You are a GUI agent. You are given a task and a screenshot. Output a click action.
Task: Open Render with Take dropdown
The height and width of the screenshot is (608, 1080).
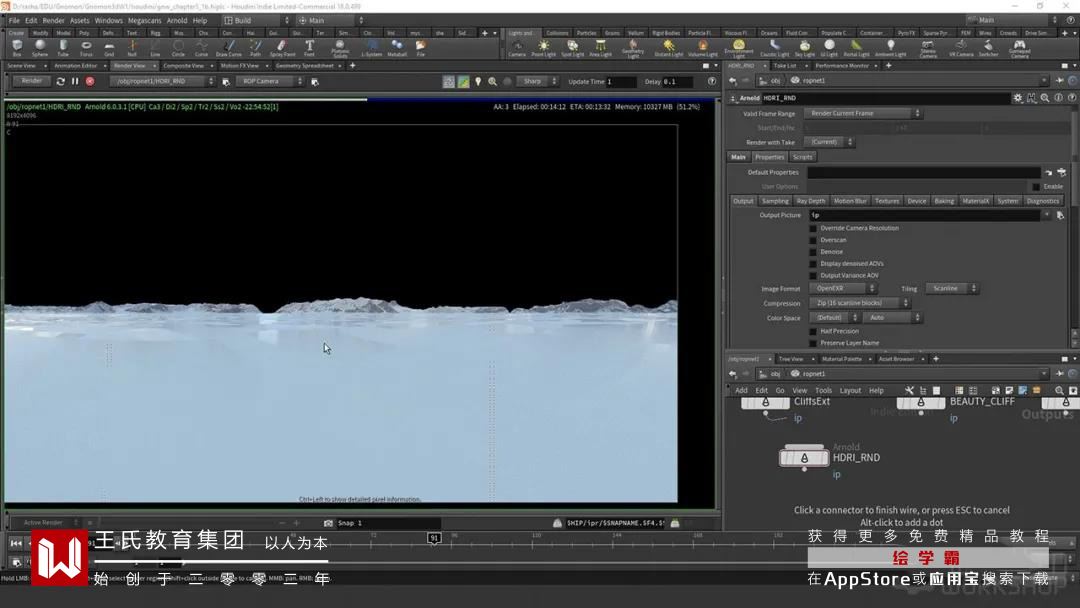[829, 142]
